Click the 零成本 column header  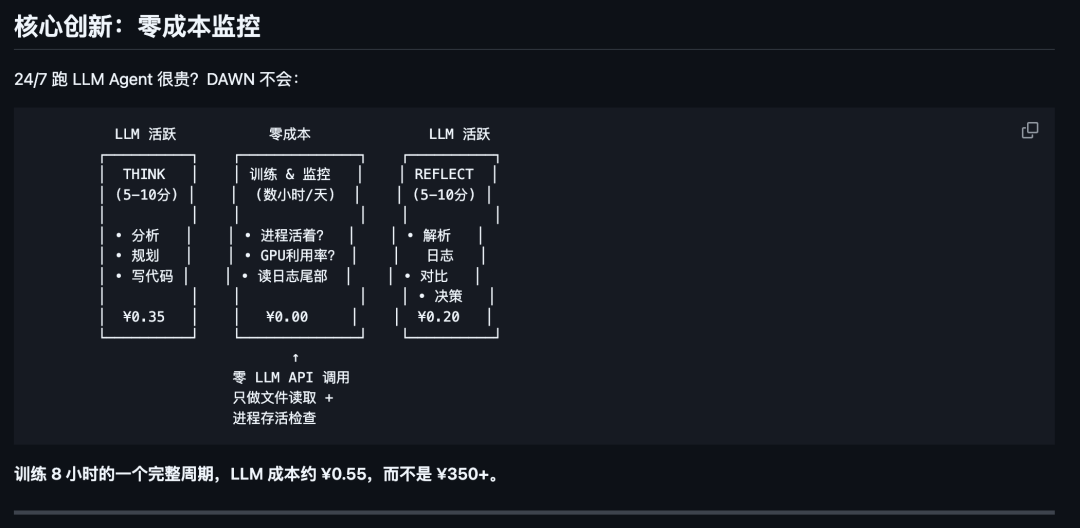coord(290,134)
